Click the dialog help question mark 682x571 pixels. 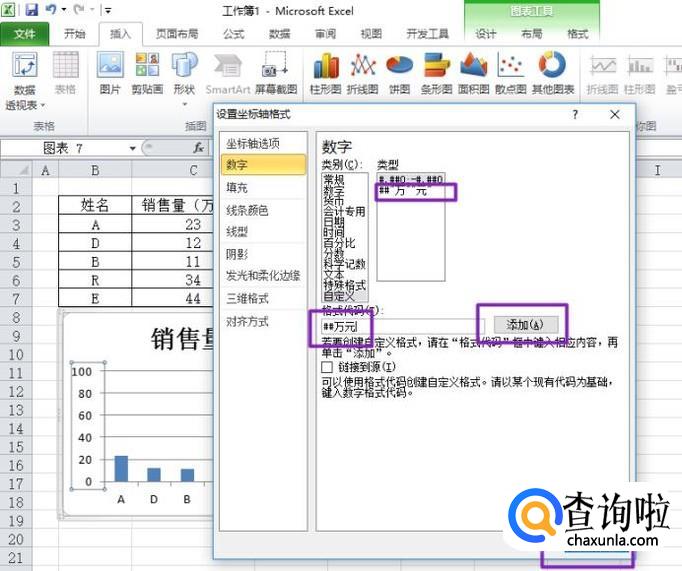(x=575, y=114)
